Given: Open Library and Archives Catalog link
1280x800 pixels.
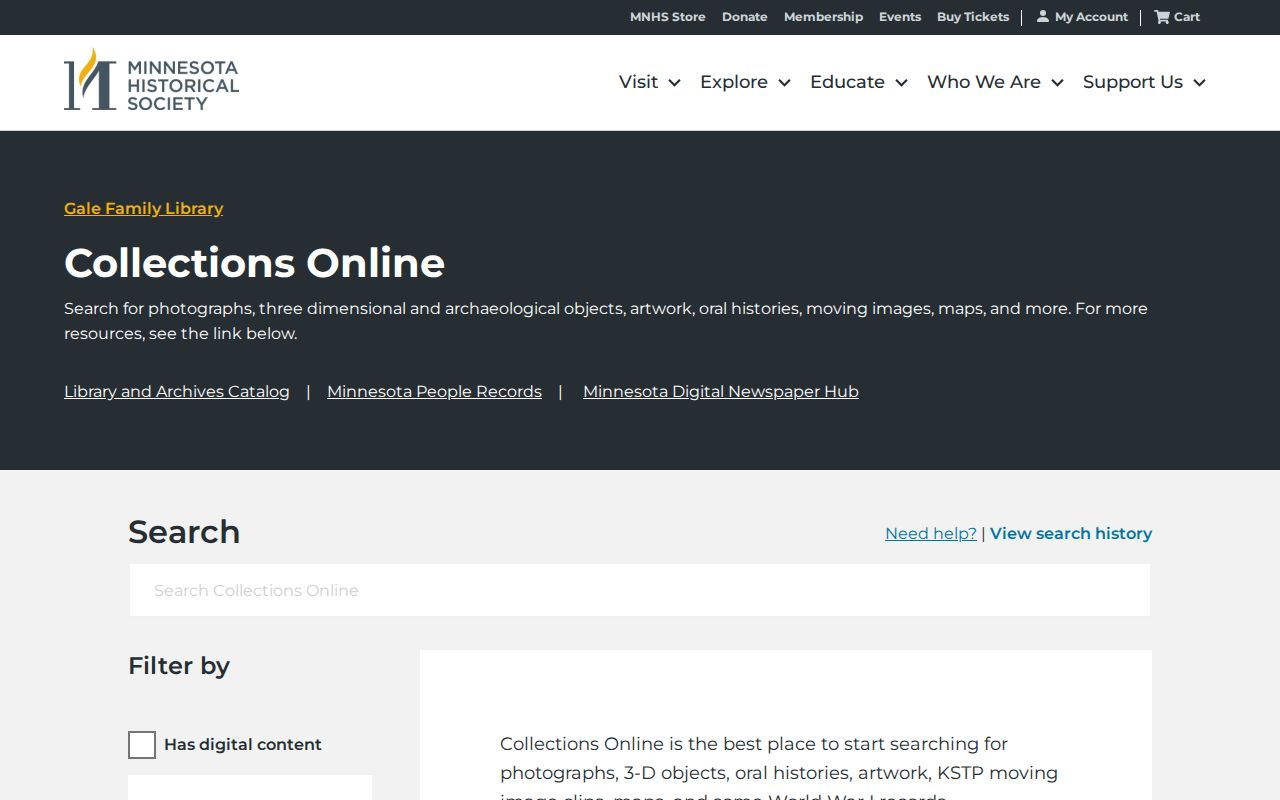Looking at the screenshot, I should (x=177, y=391).
